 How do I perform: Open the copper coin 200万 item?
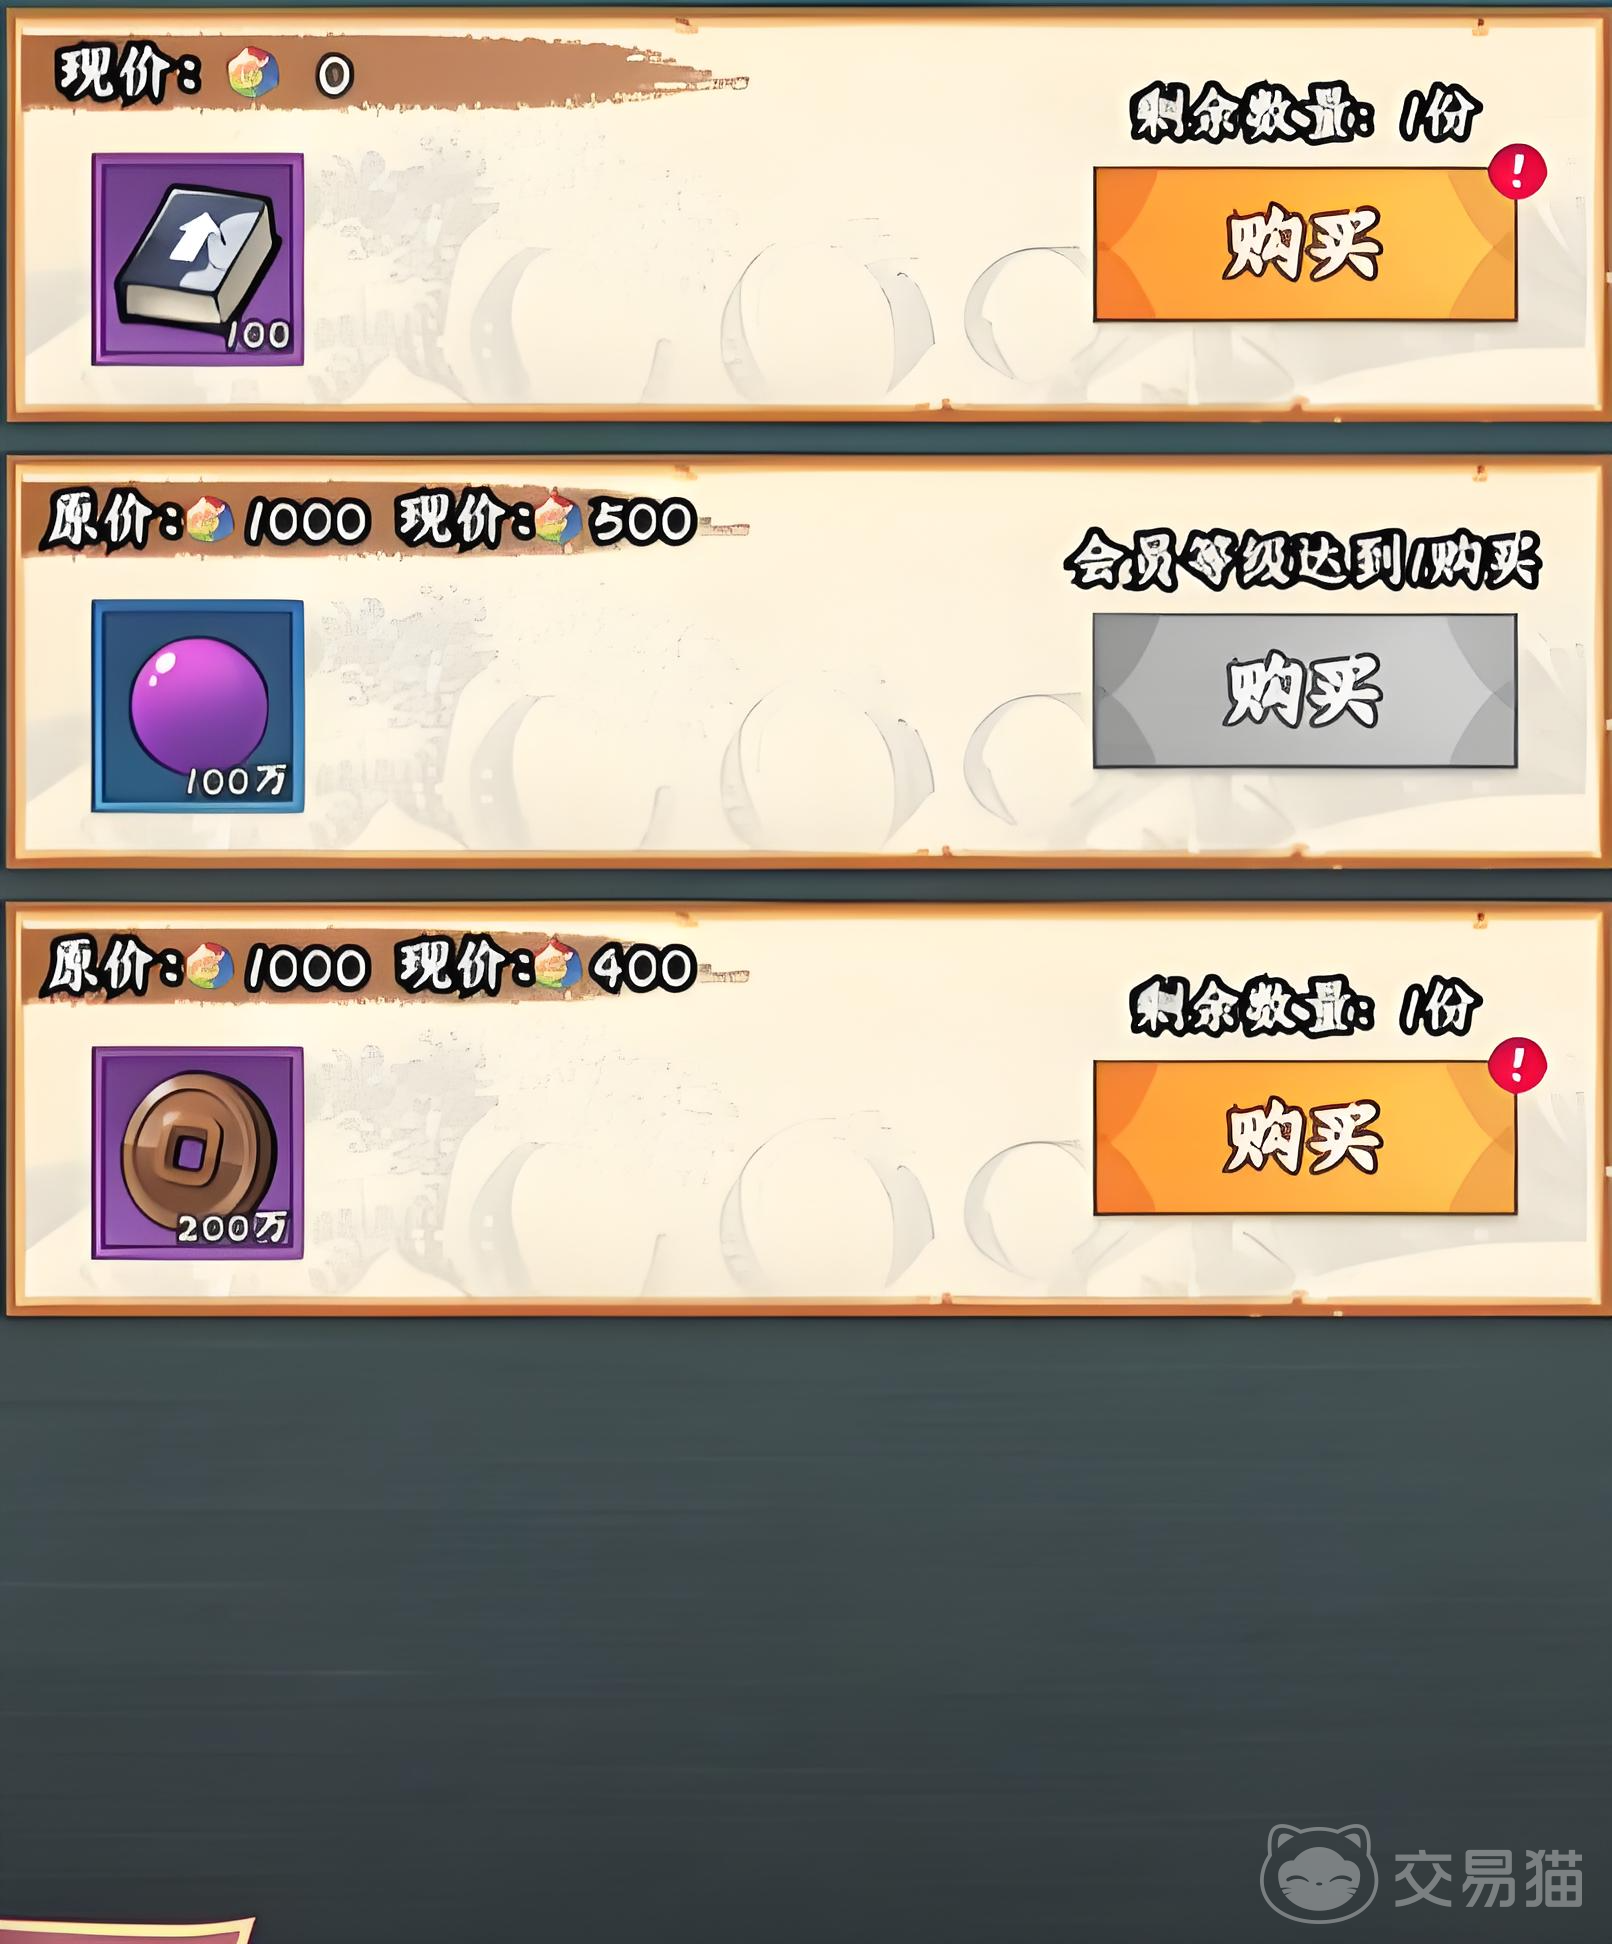(197, 1153)
